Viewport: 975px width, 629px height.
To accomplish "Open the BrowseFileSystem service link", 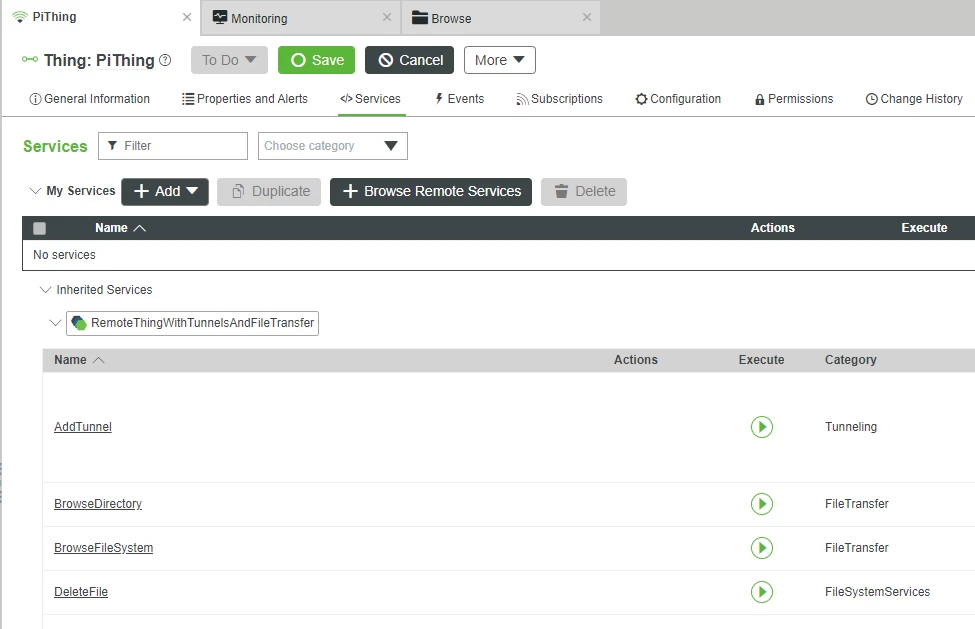I will click(103, 548).
